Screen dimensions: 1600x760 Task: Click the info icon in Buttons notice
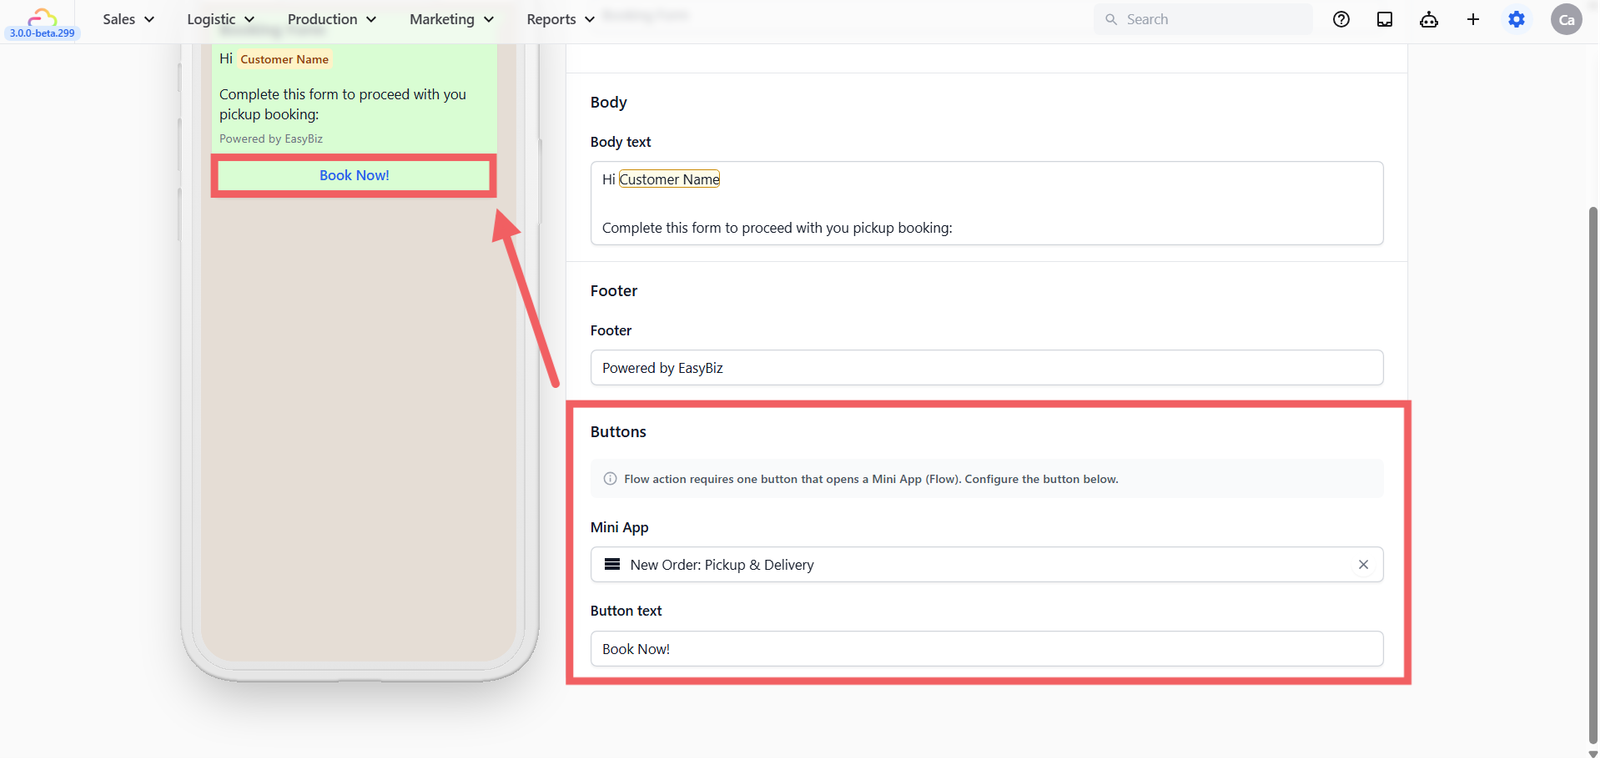tap(610, 479)
